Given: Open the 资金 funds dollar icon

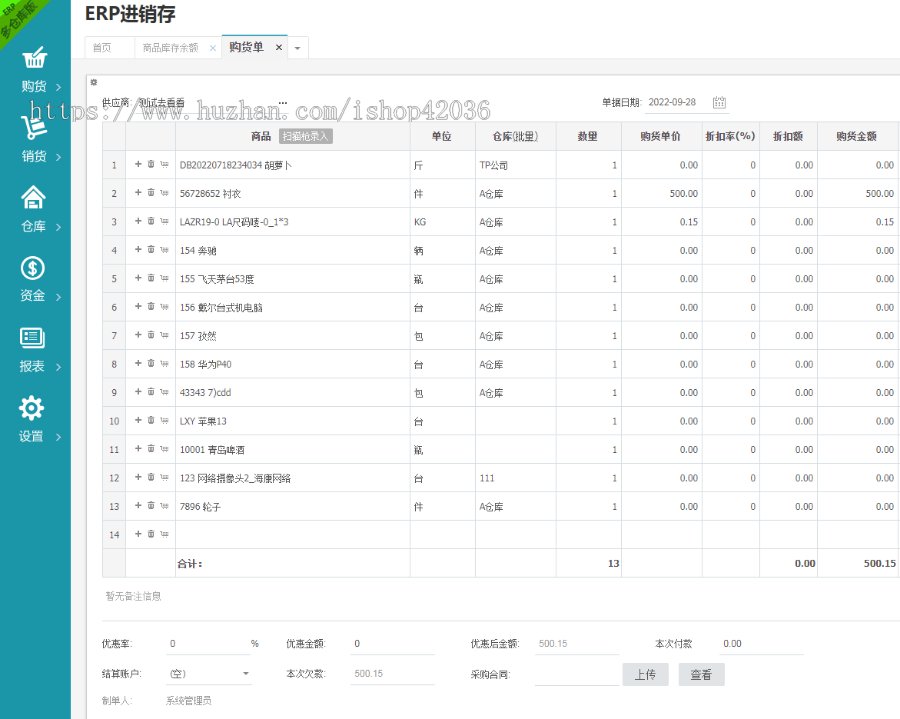Looking at the screenshot, I should coord(33,268).
